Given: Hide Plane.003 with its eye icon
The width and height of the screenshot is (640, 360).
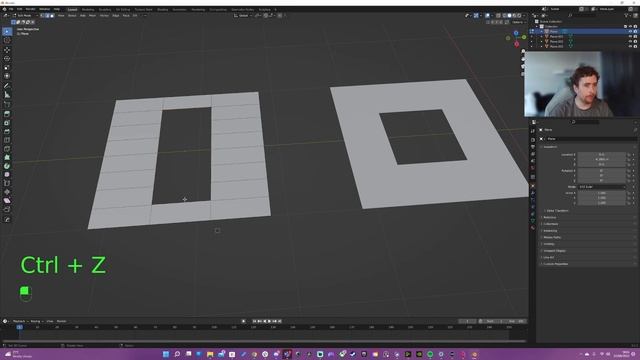Looking at the screenshot, I should (x=630, y=46).
